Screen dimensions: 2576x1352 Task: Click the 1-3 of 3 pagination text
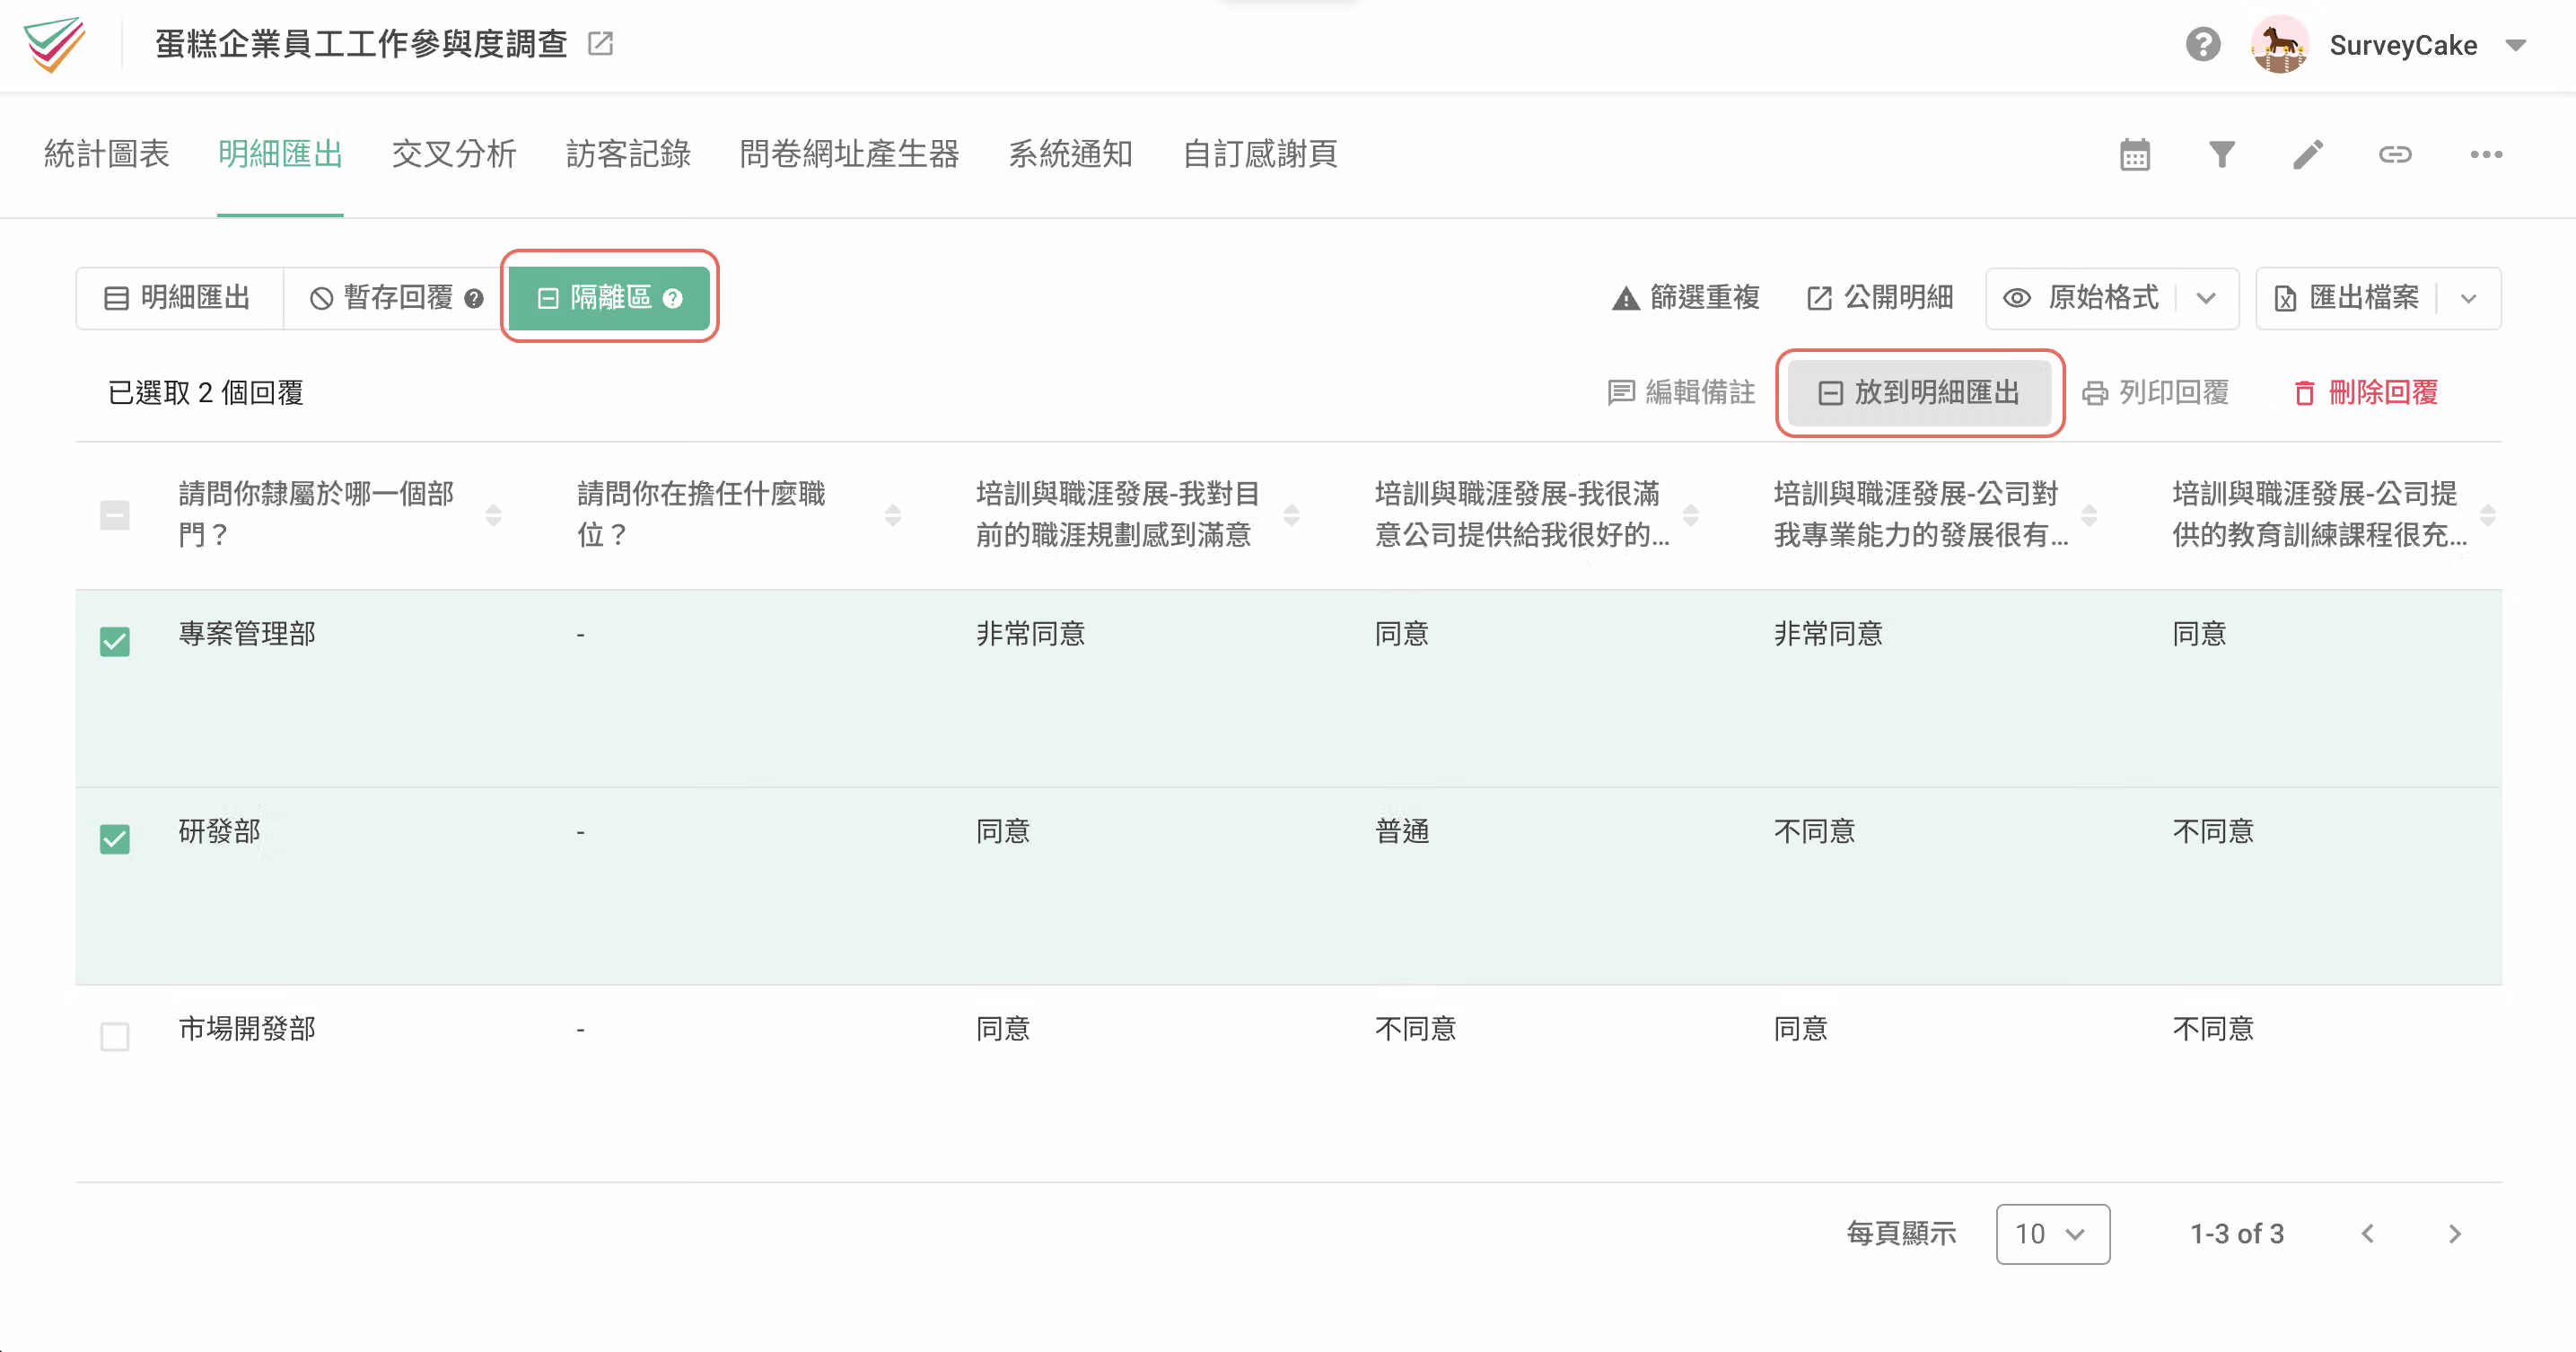(x=2237, y=1234)
